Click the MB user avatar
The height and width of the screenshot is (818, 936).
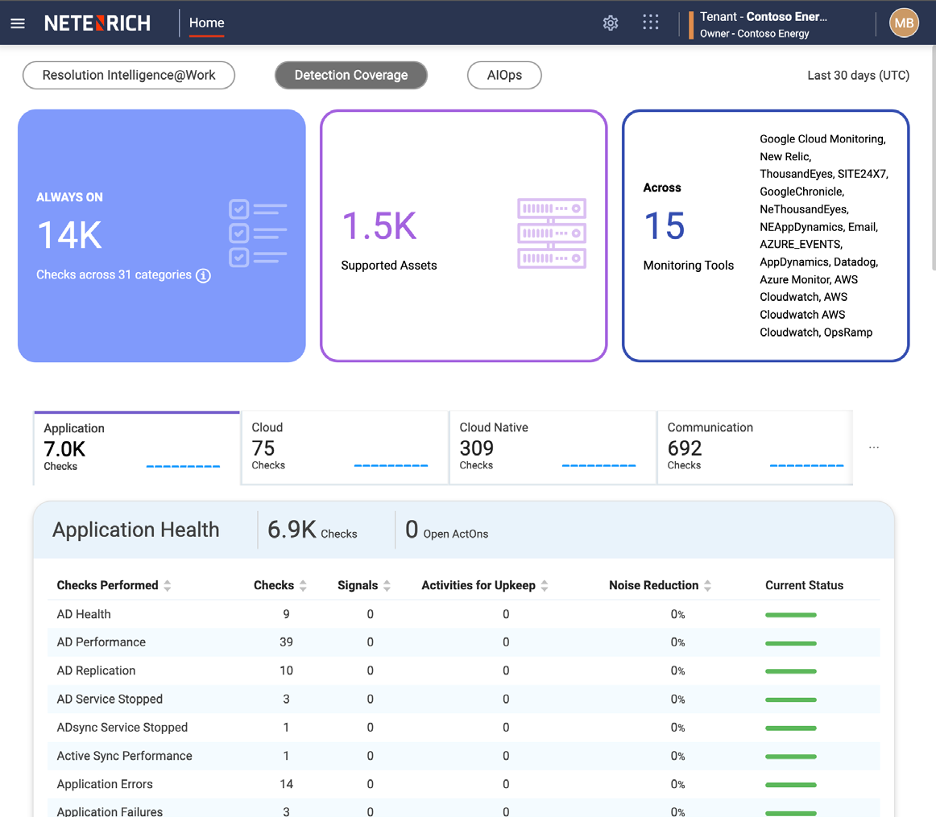click(x=903, y=22)
